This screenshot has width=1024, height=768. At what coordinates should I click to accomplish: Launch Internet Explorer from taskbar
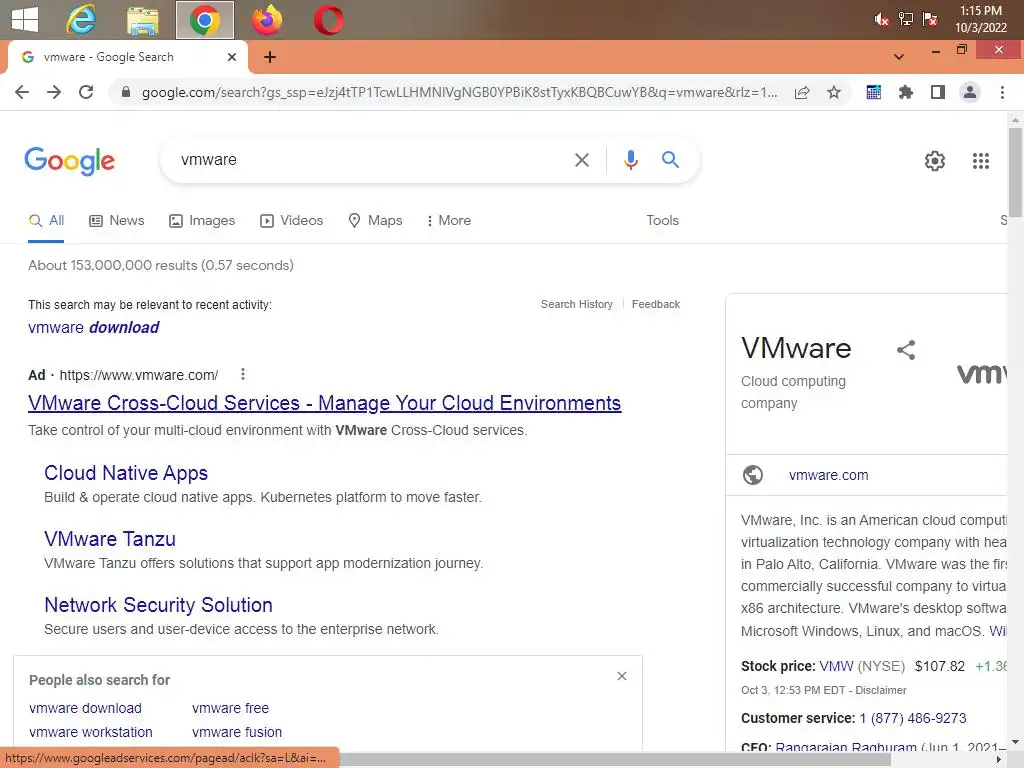pos(82,20)
